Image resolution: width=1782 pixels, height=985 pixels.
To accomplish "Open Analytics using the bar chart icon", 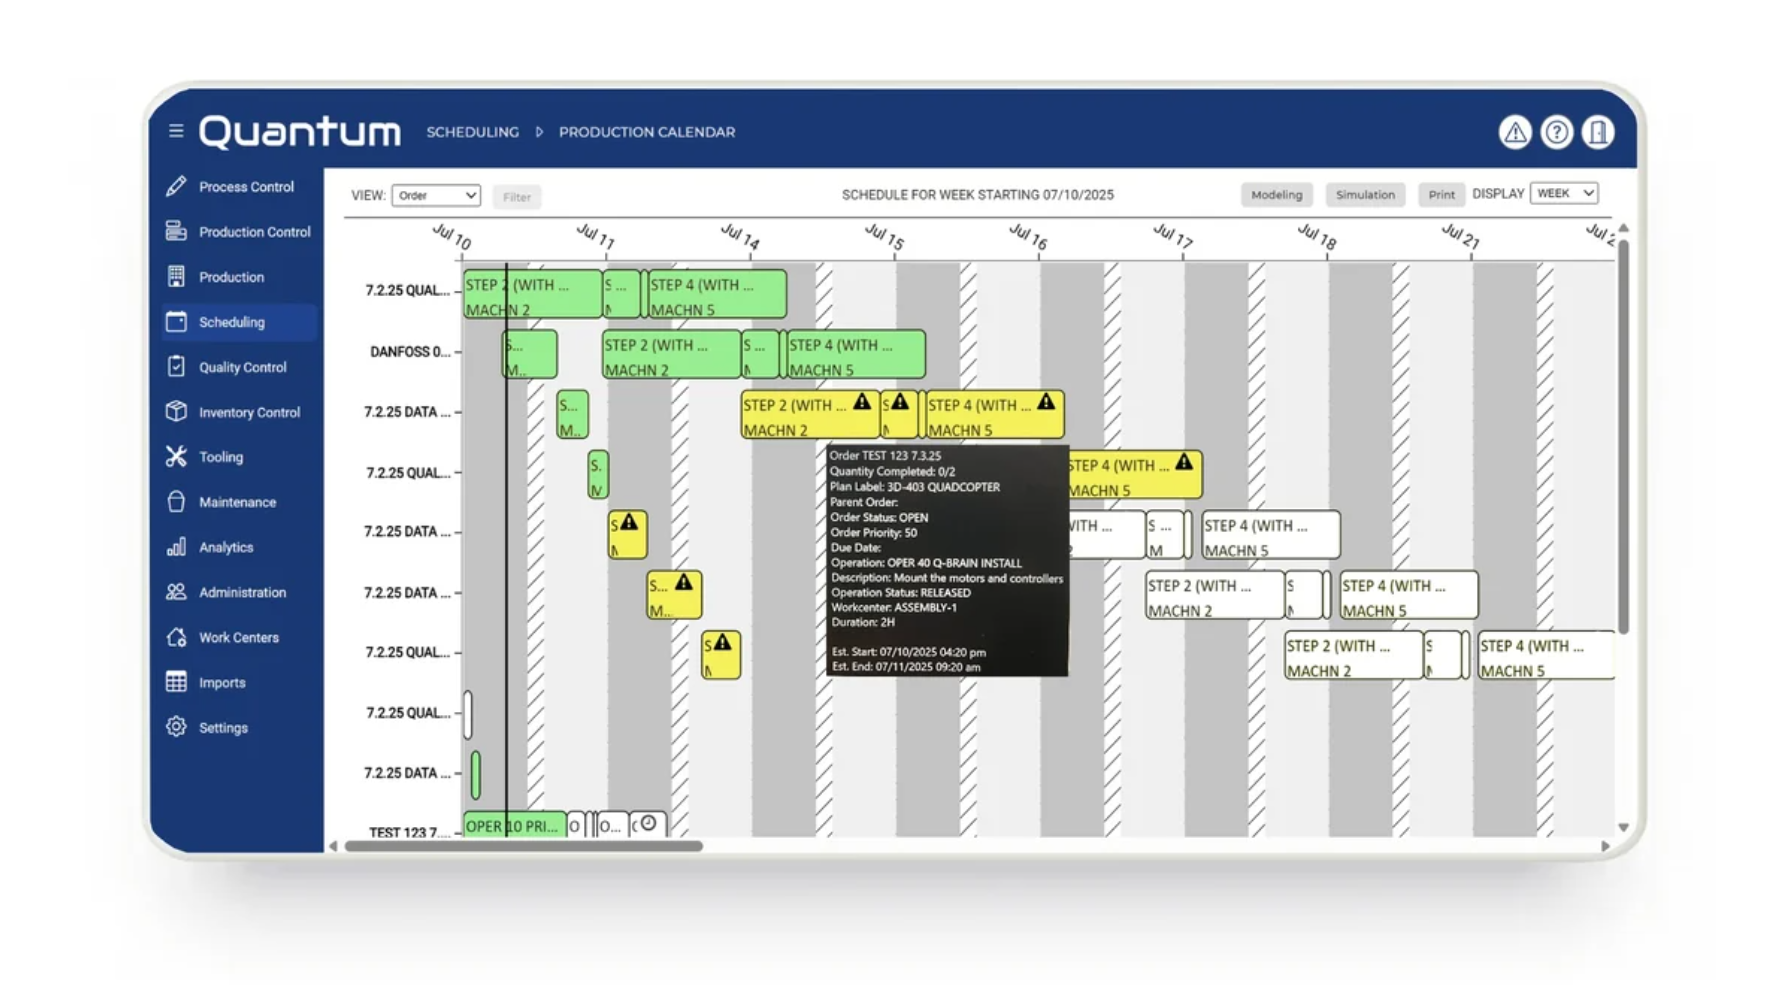I will coord(176,547).
